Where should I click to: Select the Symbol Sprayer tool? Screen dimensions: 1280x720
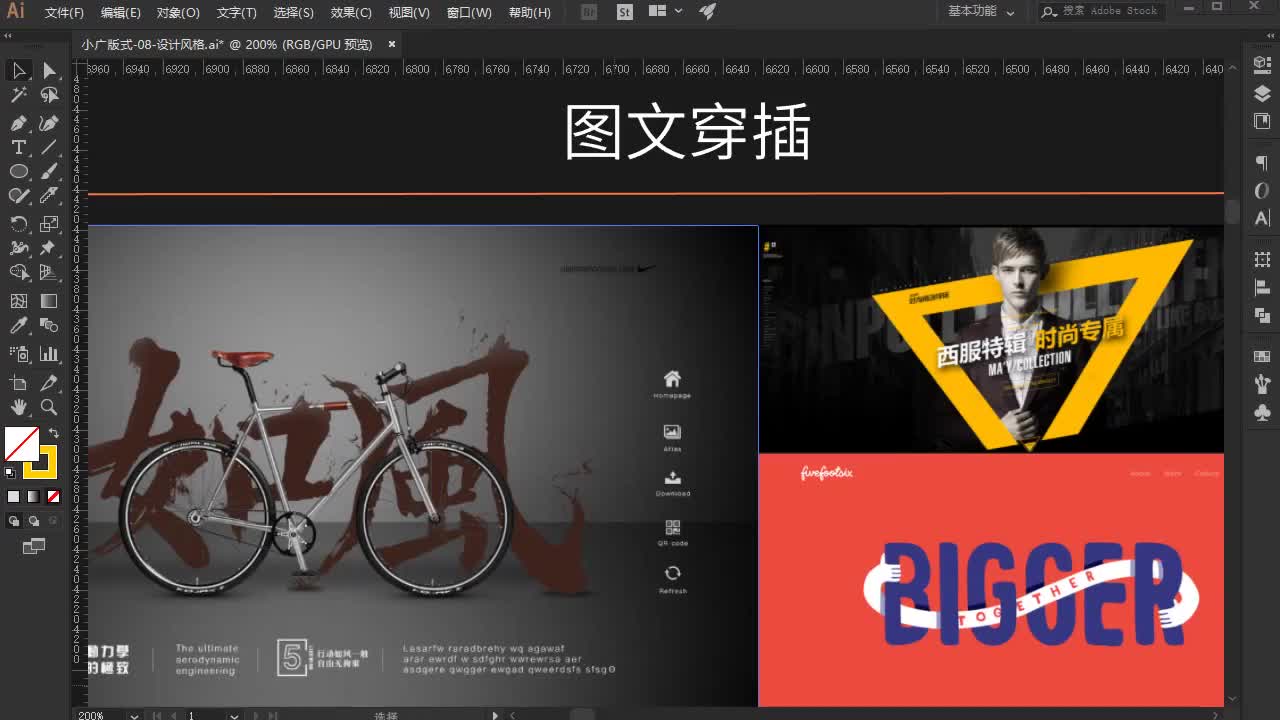(x=18, y=353)
